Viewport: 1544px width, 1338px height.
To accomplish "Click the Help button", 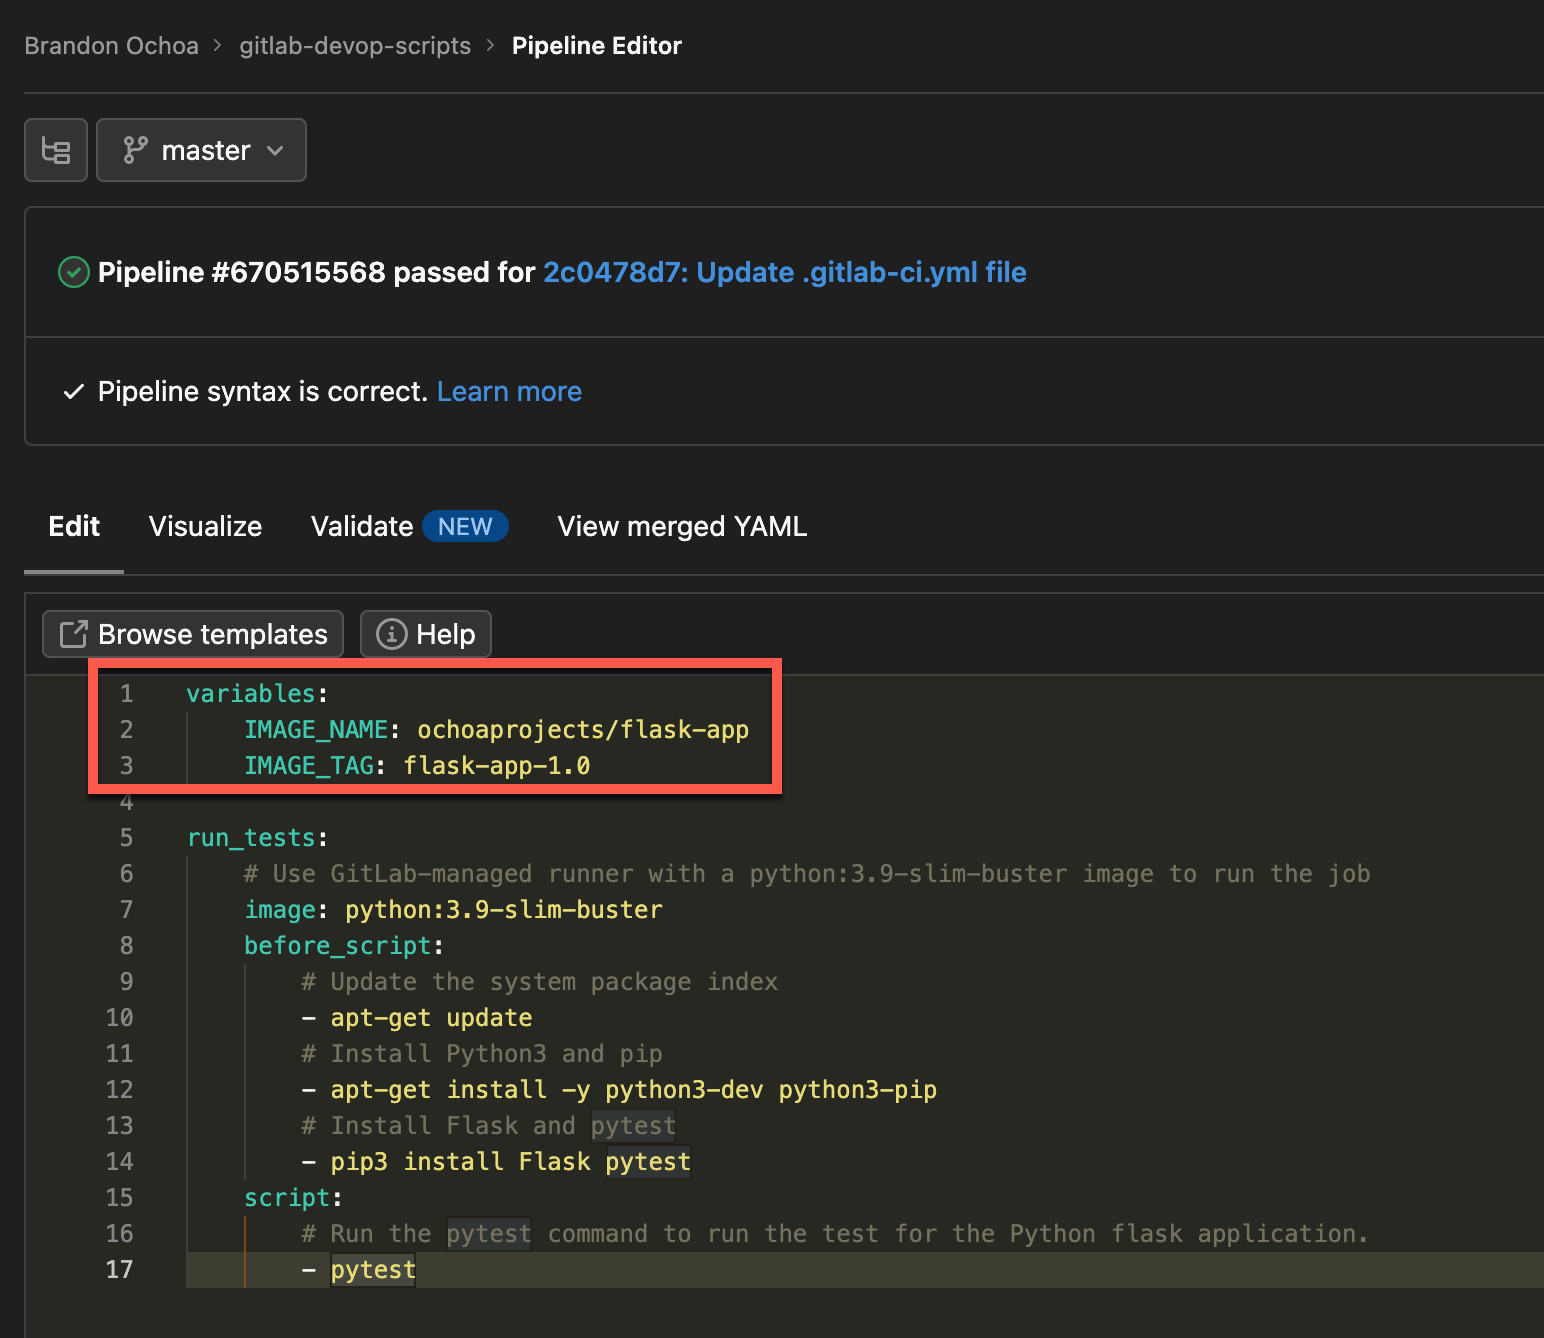I will click(x=425, y=633).
